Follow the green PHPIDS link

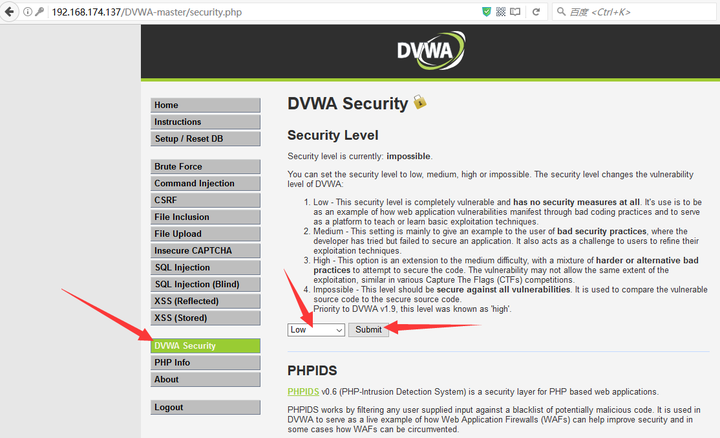(x=303, y=392)
